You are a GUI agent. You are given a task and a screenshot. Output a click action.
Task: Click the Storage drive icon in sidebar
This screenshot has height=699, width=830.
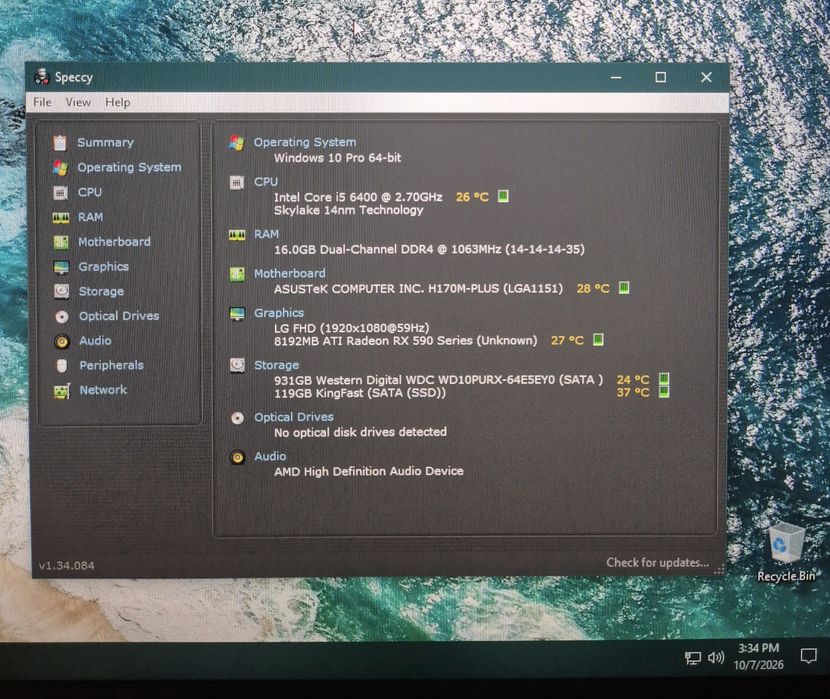61,291
